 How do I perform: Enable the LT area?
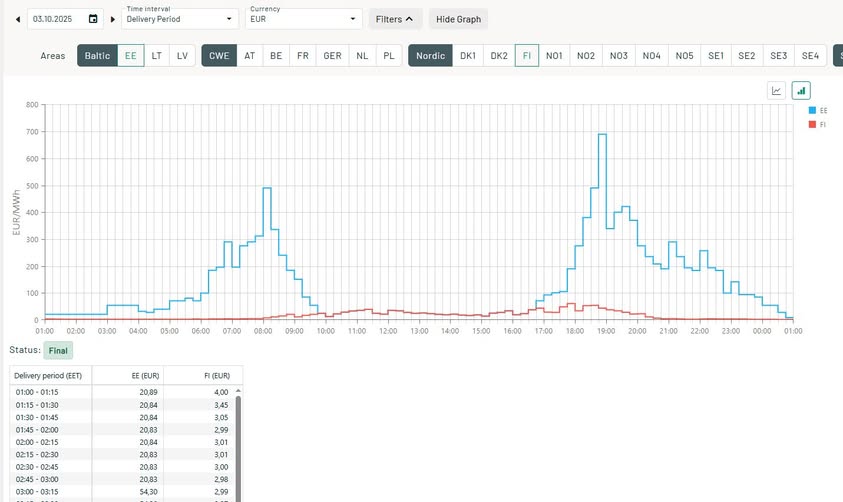coord(157,56)
